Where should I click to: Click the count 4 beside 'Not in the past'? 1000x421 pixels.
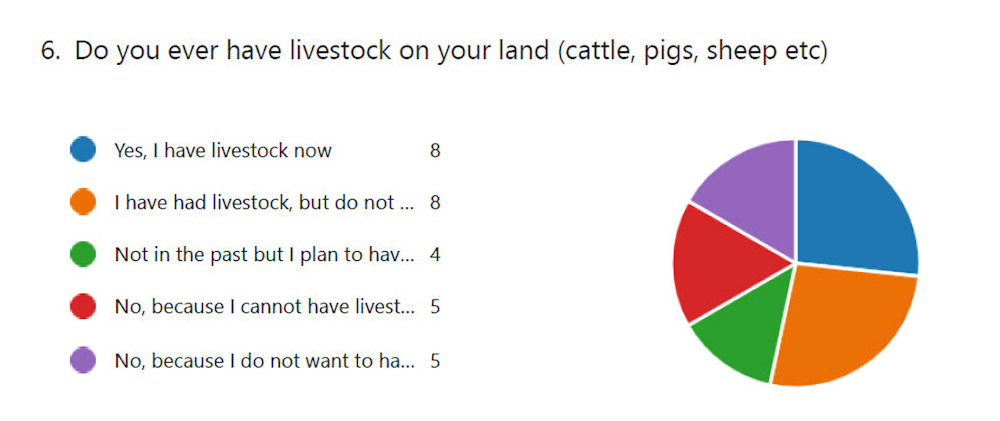click(435, 255)
